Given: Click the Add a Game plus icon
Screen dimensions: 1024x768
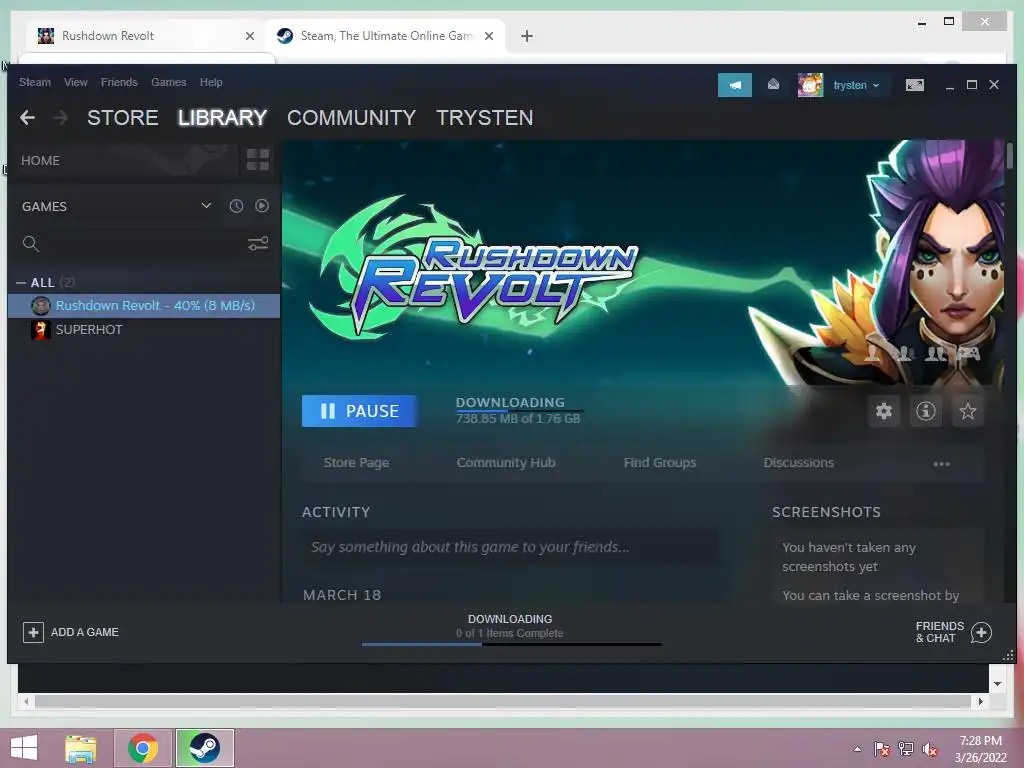Looking at the screenshot, I should tap(33, 632).
